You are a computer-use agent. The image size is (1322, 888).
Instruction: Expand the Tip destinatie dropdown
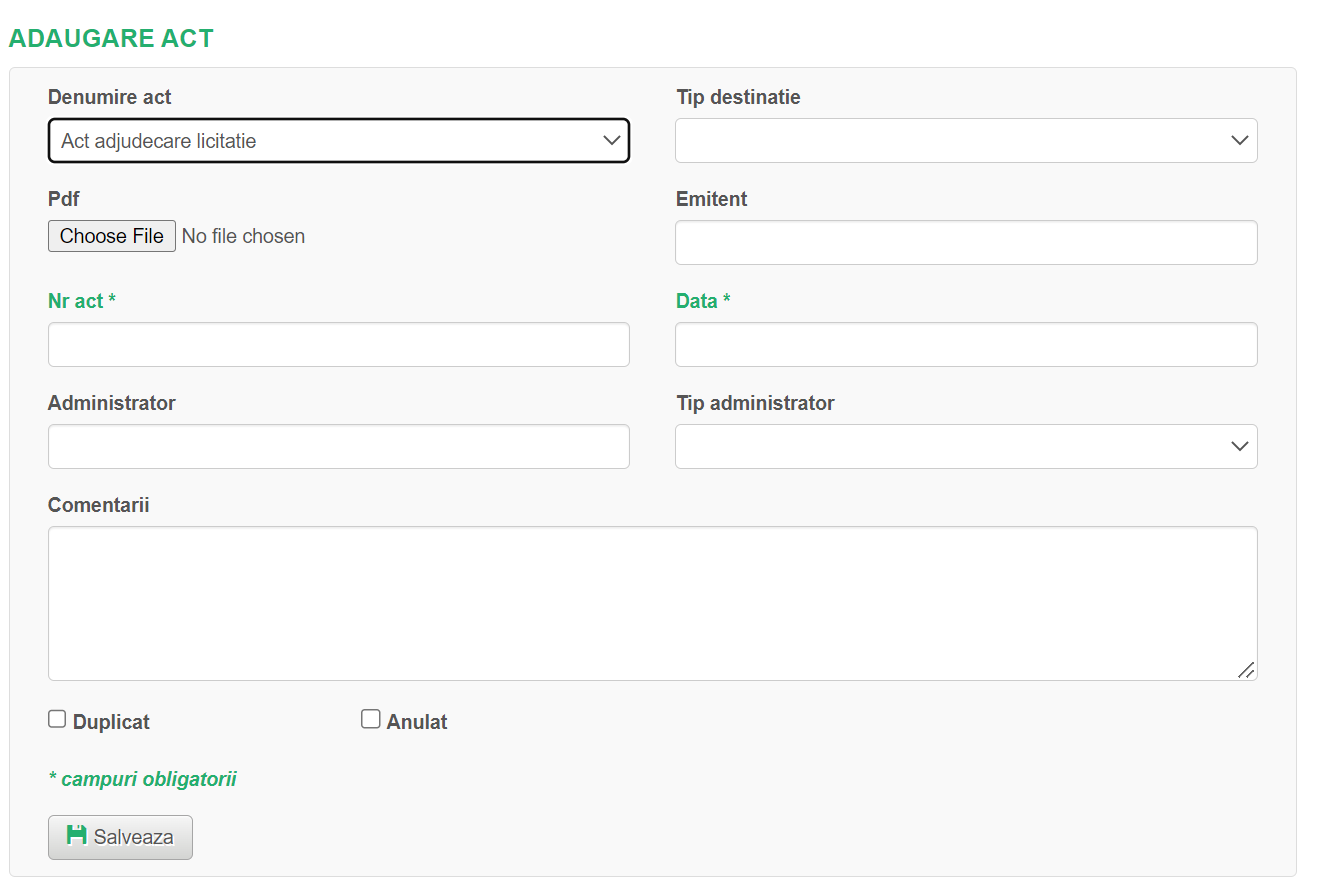click(x=966, y=141)
